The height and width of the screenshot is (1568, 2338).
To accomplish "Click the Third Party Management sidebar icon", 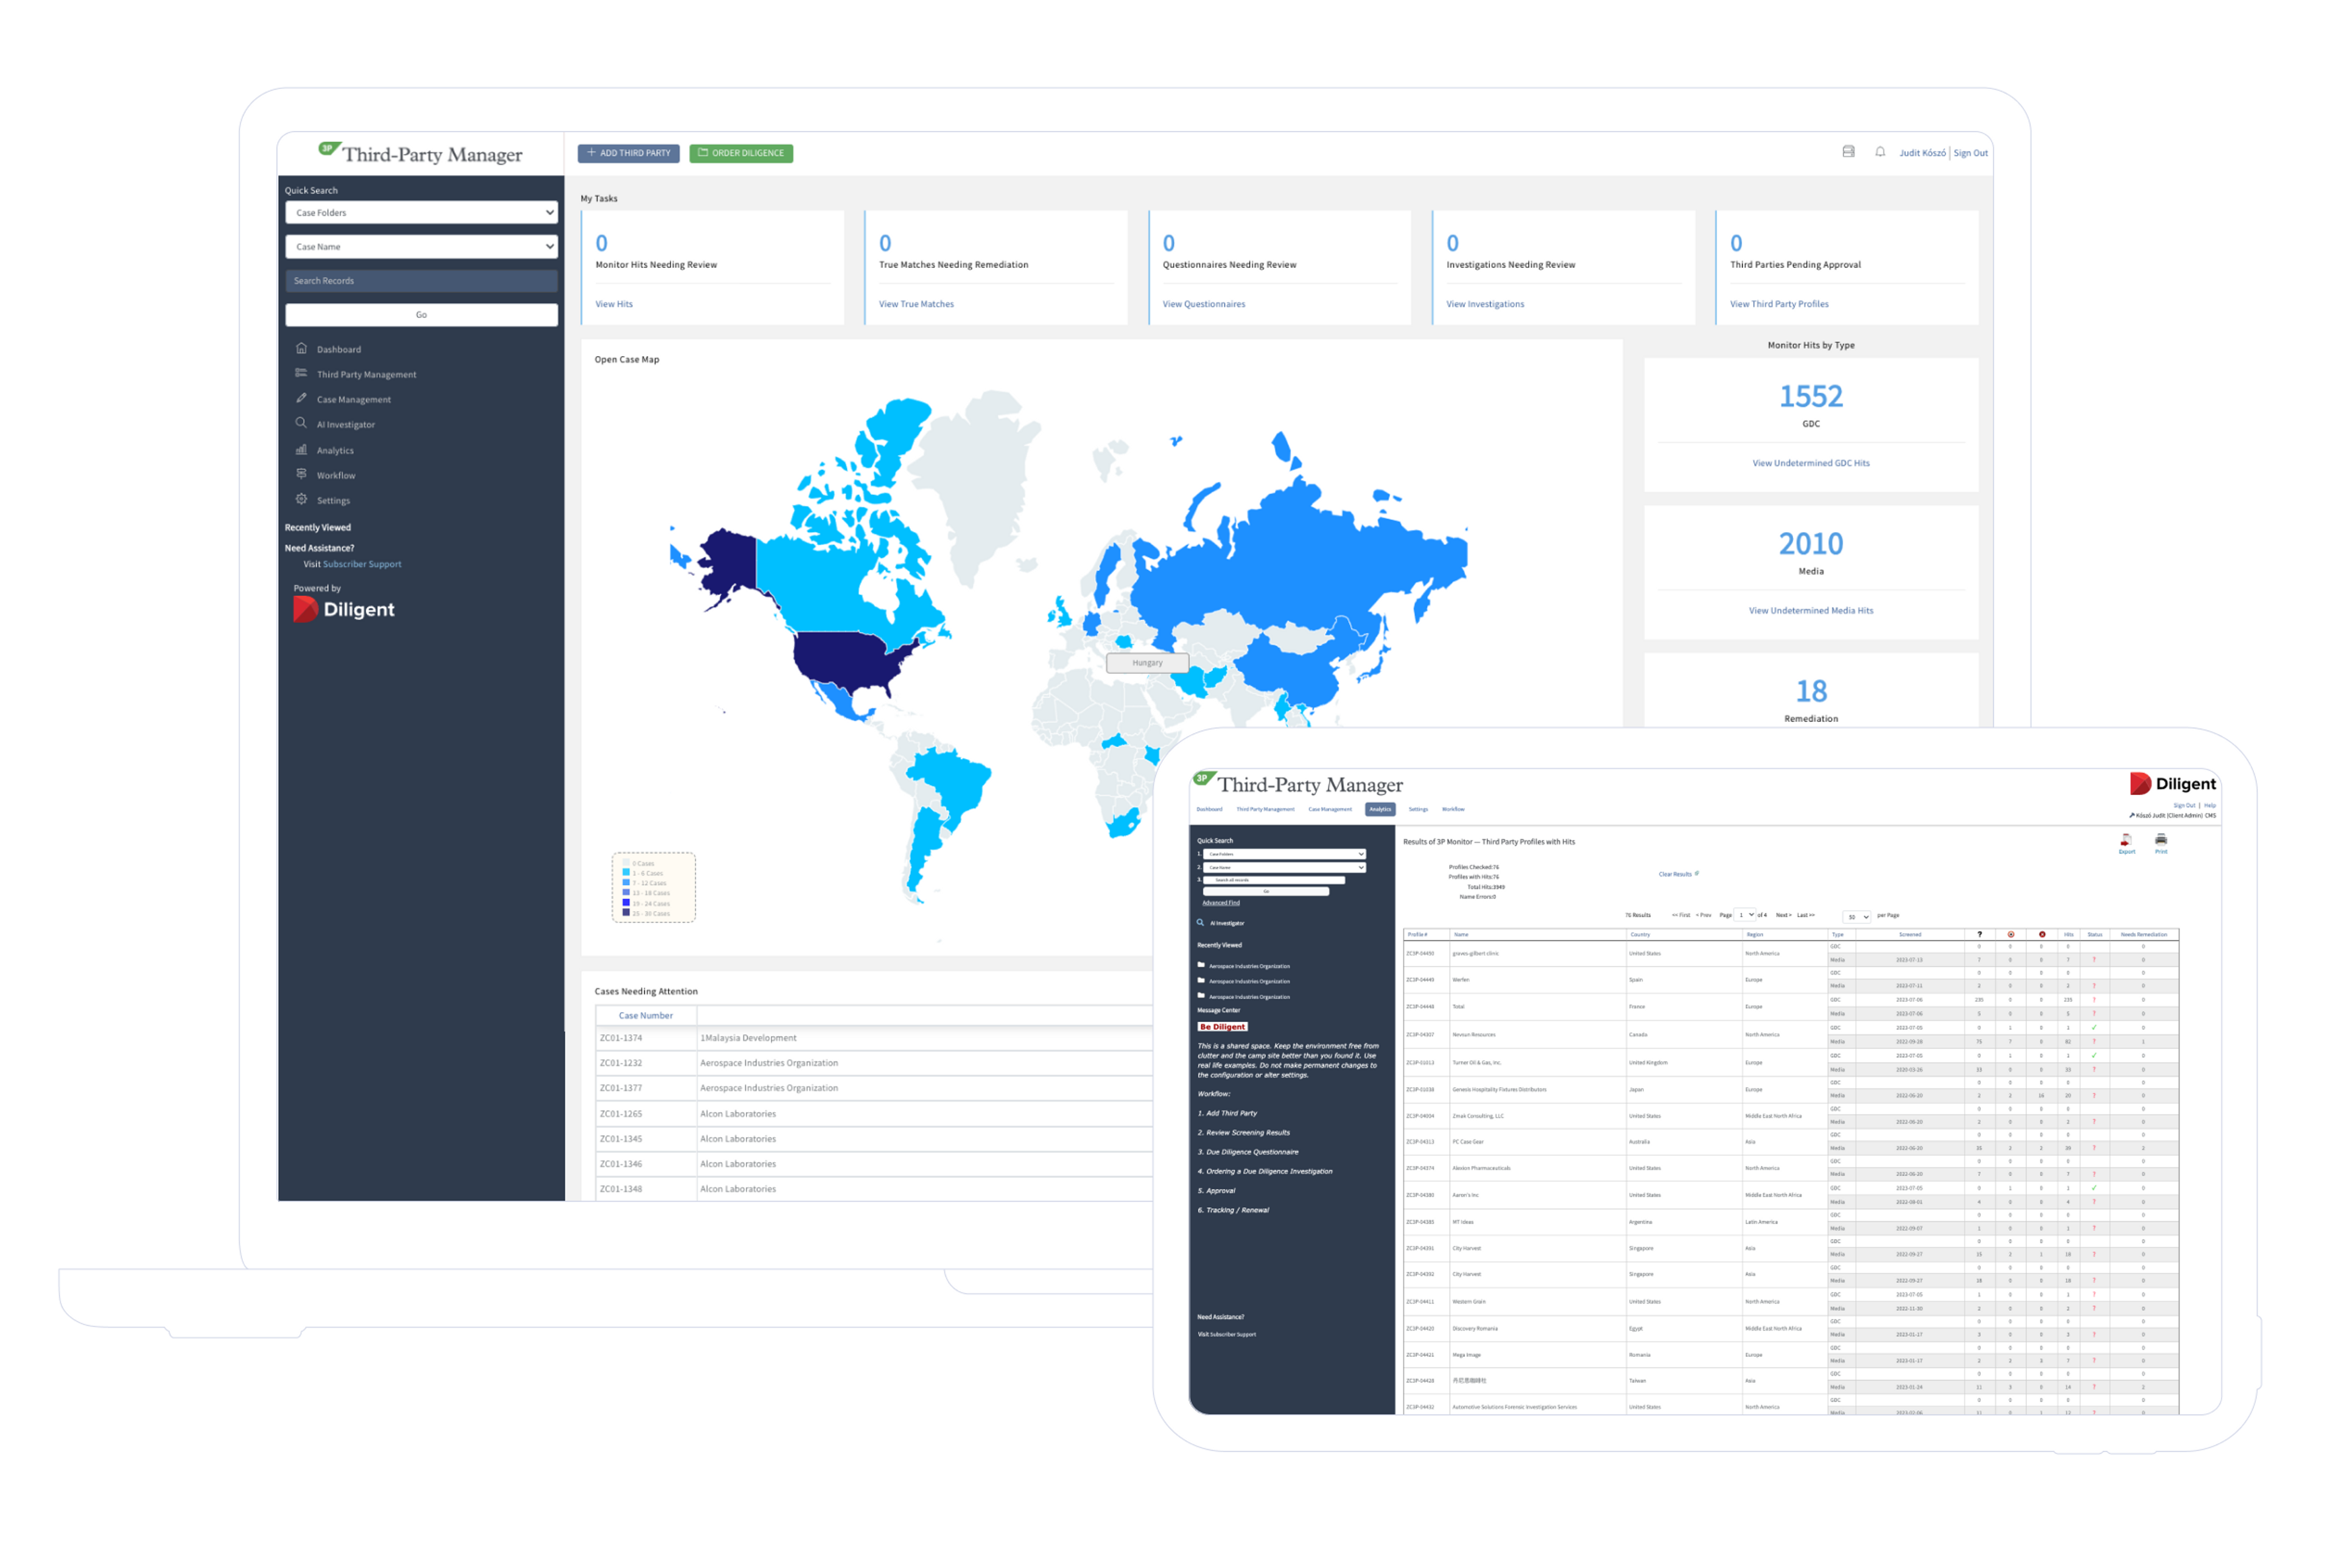I will point(301,373).
